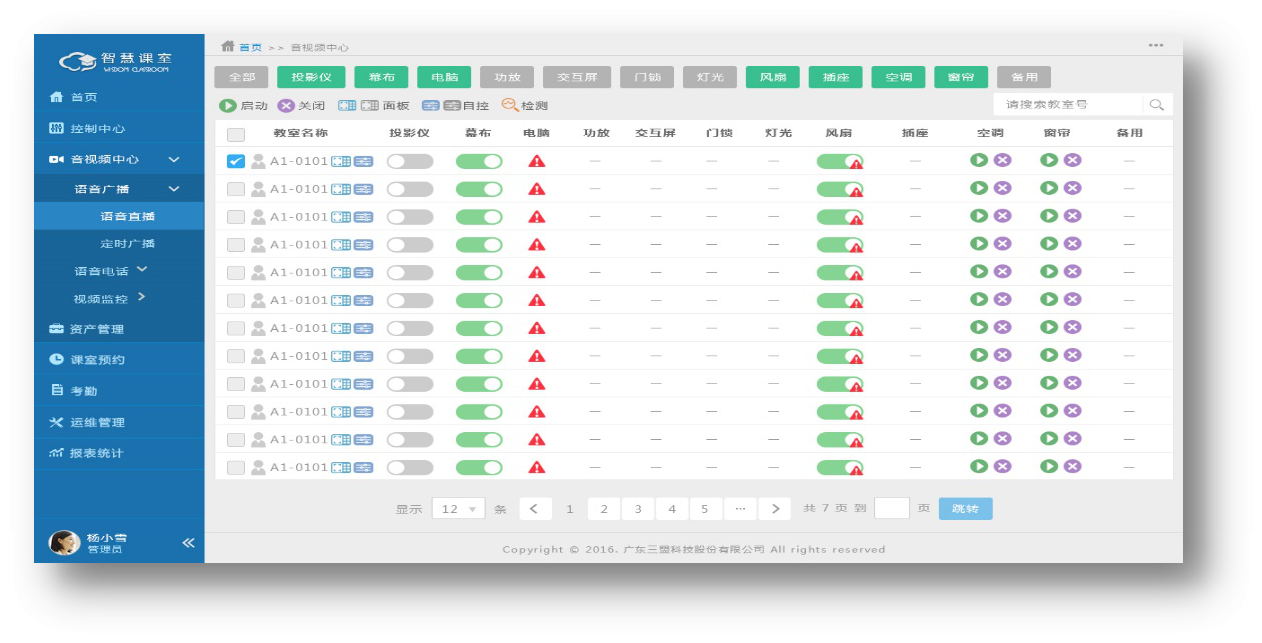Toggle the first row projector switch
This screenshot has height=643, width=1262.
click(410, 161)
